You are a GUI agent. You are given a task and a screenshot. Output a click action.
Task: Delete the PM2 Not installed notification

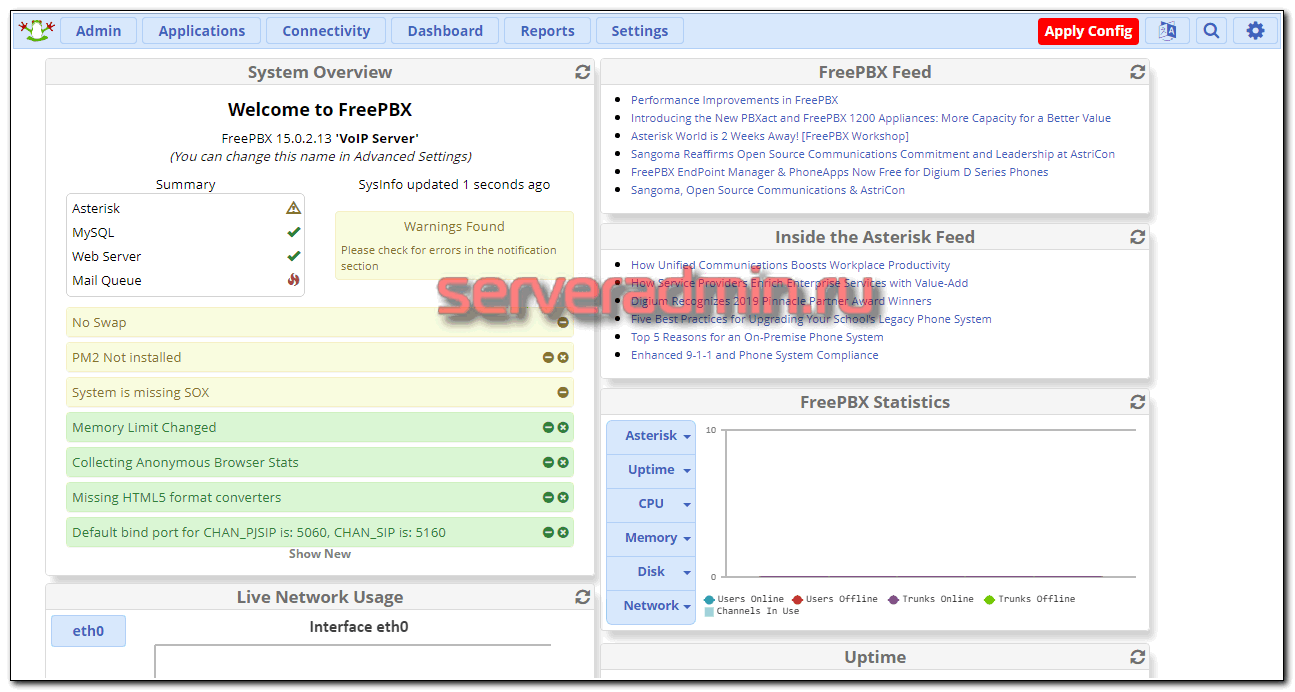click(563, 357)
